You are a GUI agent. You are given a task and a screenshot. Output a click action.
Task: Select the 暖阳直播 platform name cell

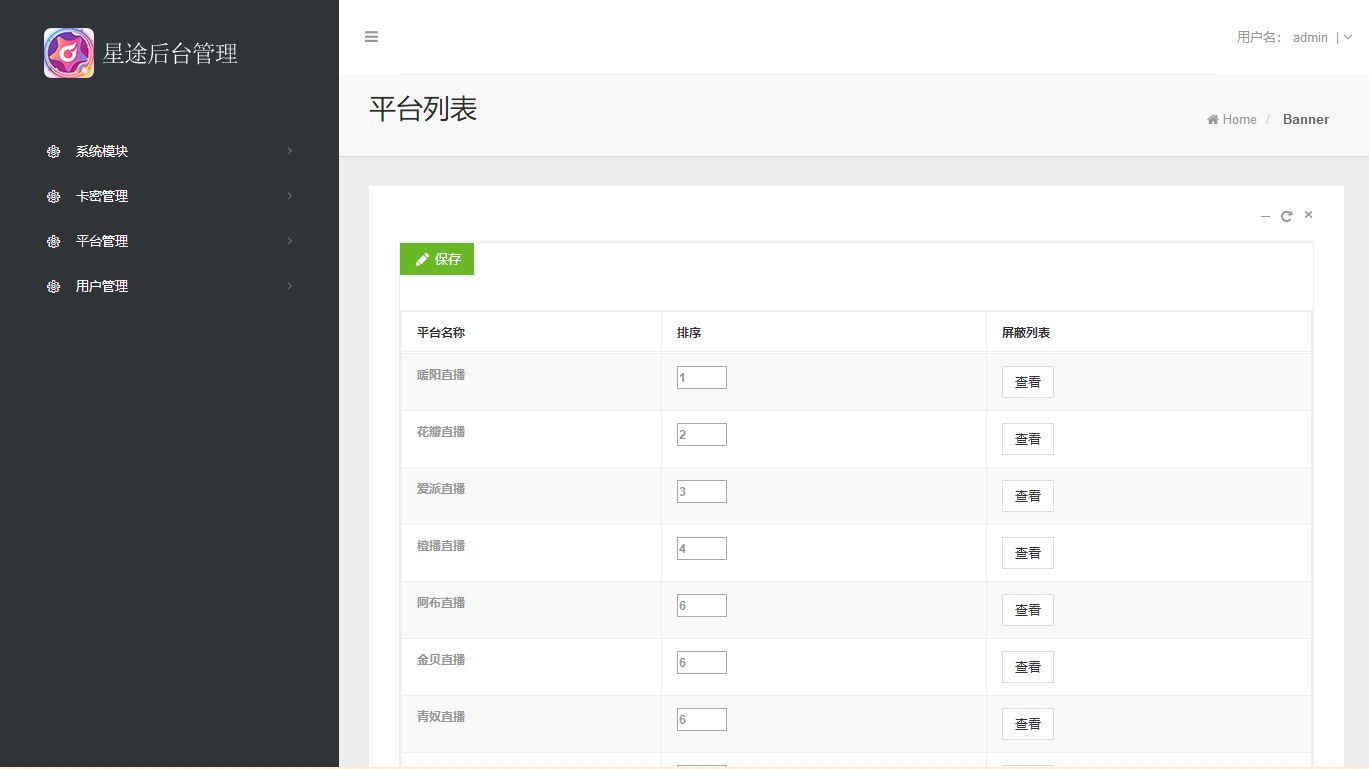tap(532, 382)
